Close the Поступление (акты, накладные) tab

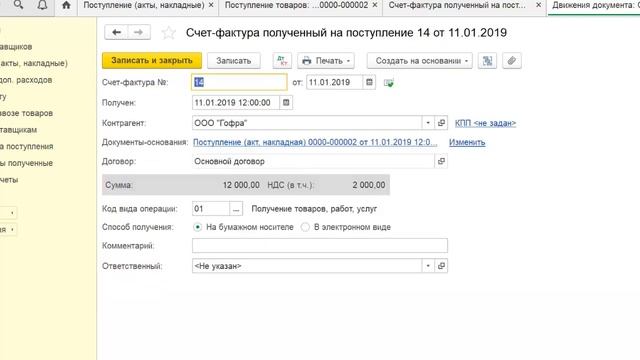coord(211,5)
